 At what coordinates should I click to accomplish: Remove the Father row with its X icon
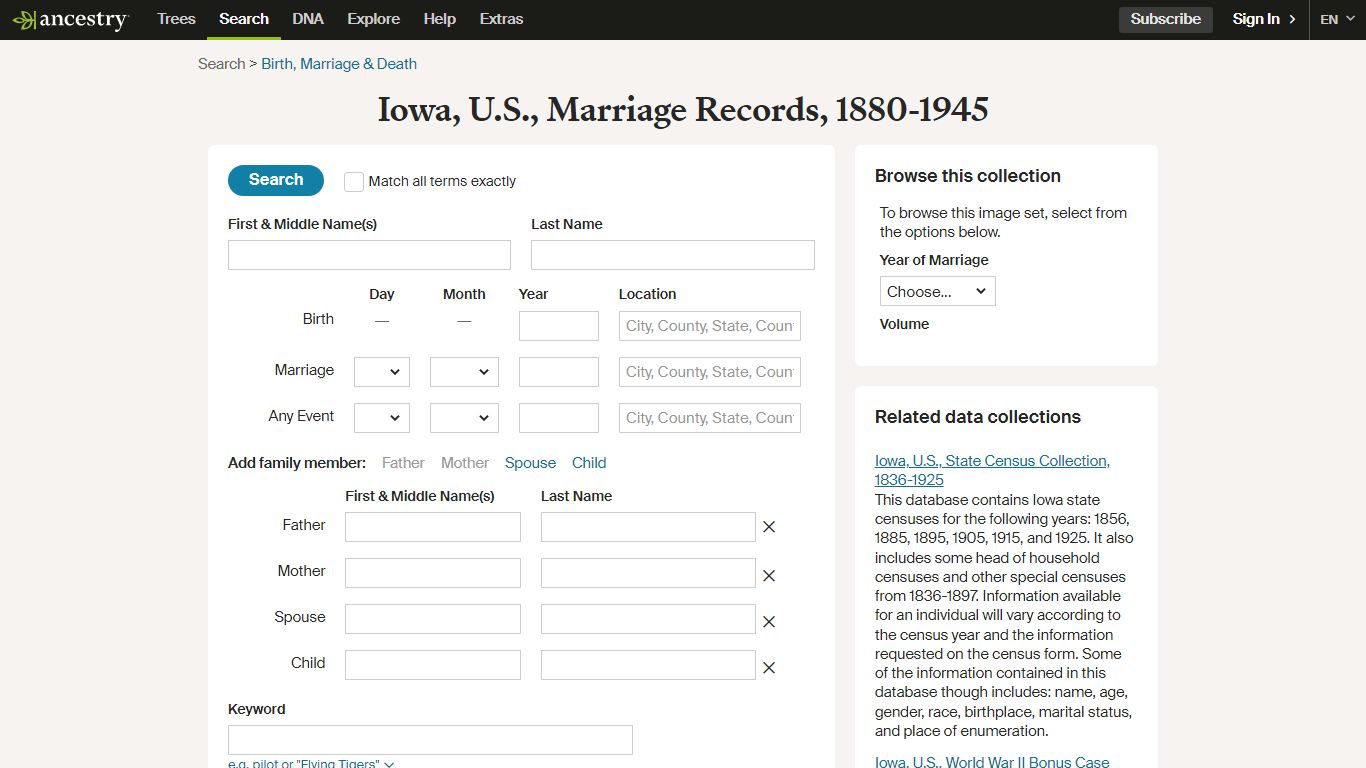769,527
